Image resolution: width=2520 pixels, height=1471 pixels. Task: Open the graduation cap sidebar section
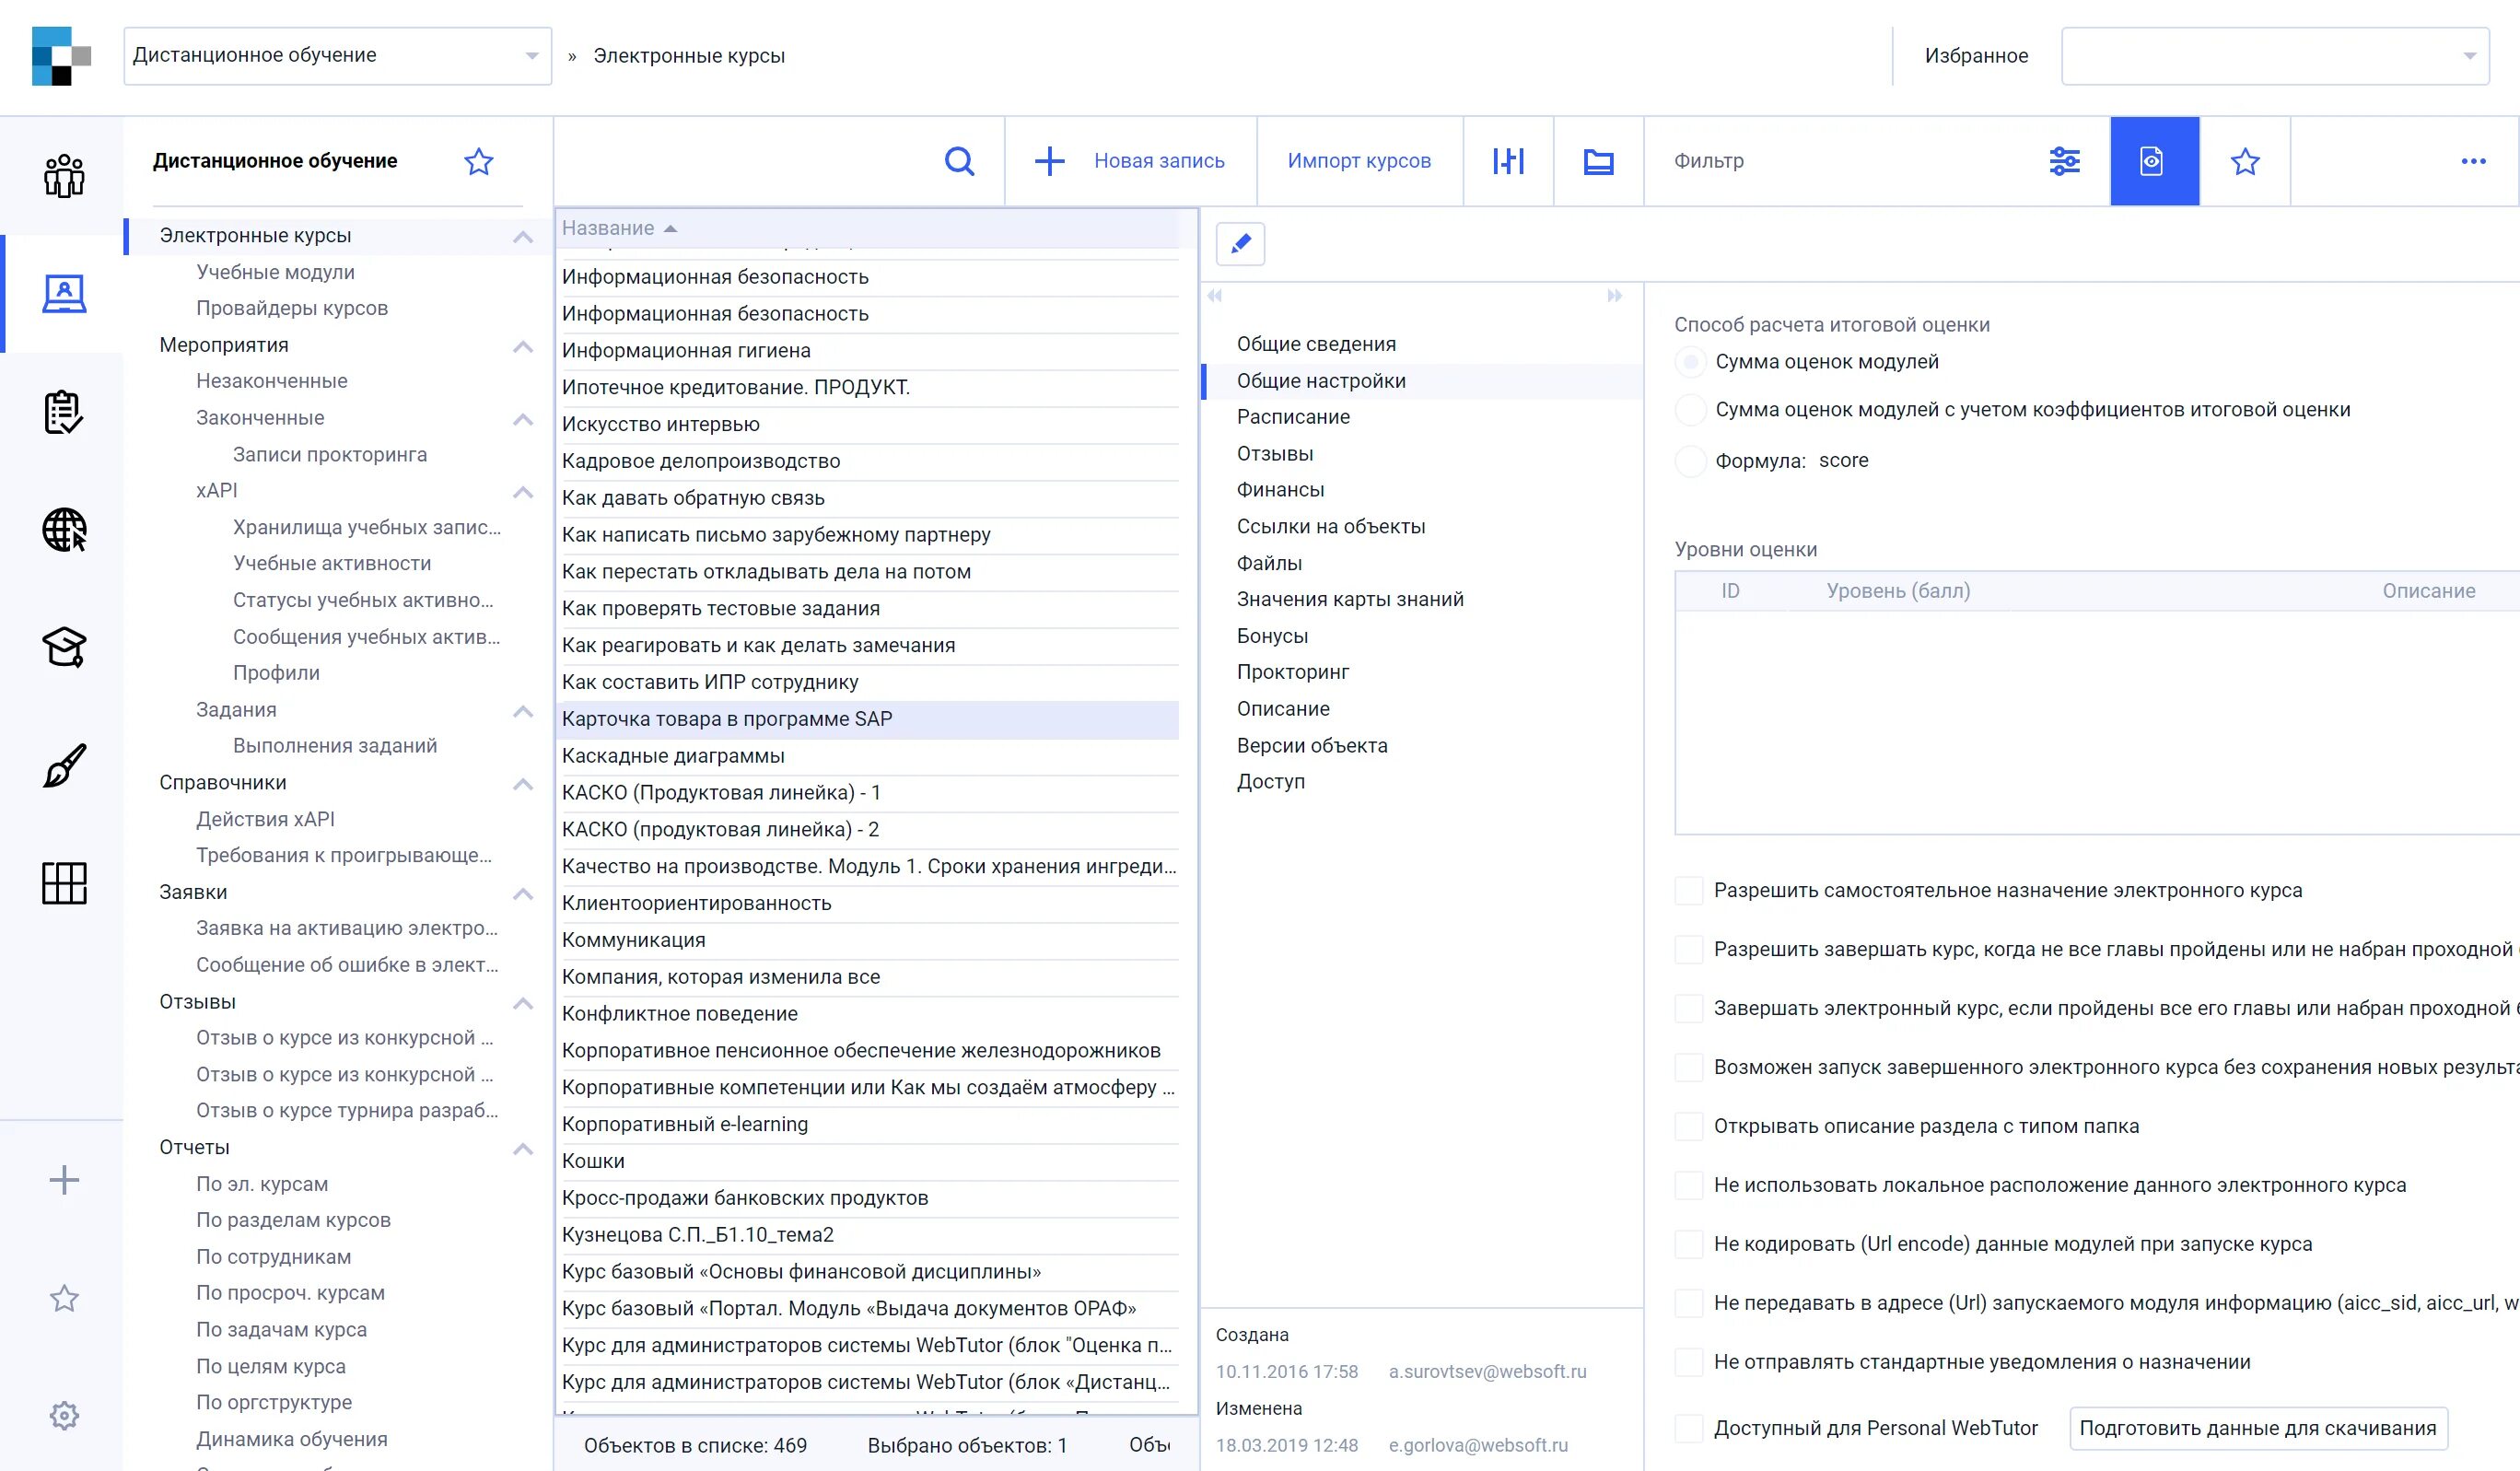[64, 647]
